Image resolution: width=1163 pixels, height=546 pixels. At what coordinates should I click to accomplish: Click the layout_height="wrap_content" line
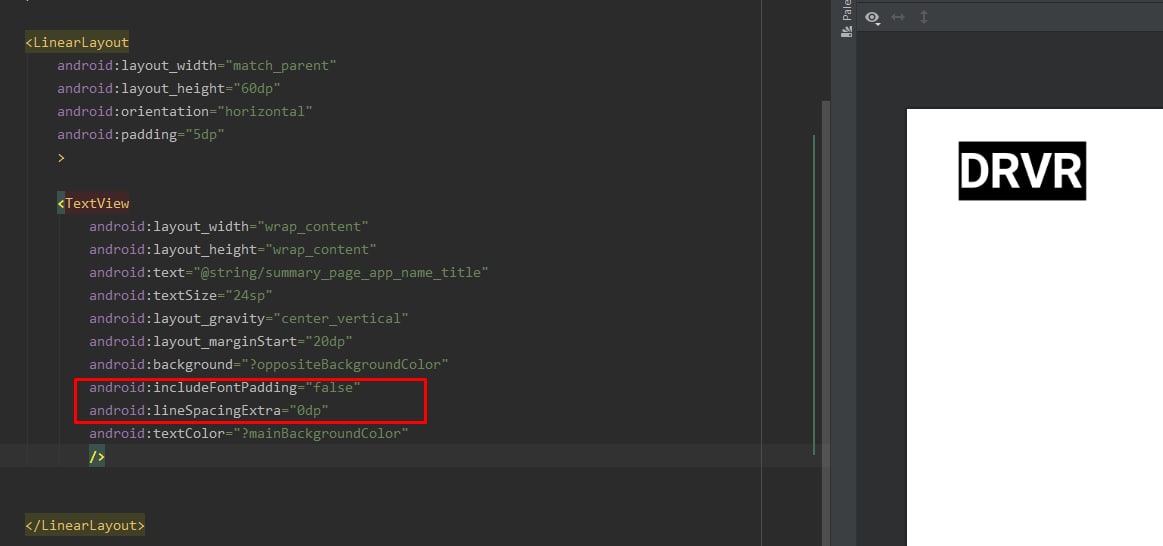233,249
